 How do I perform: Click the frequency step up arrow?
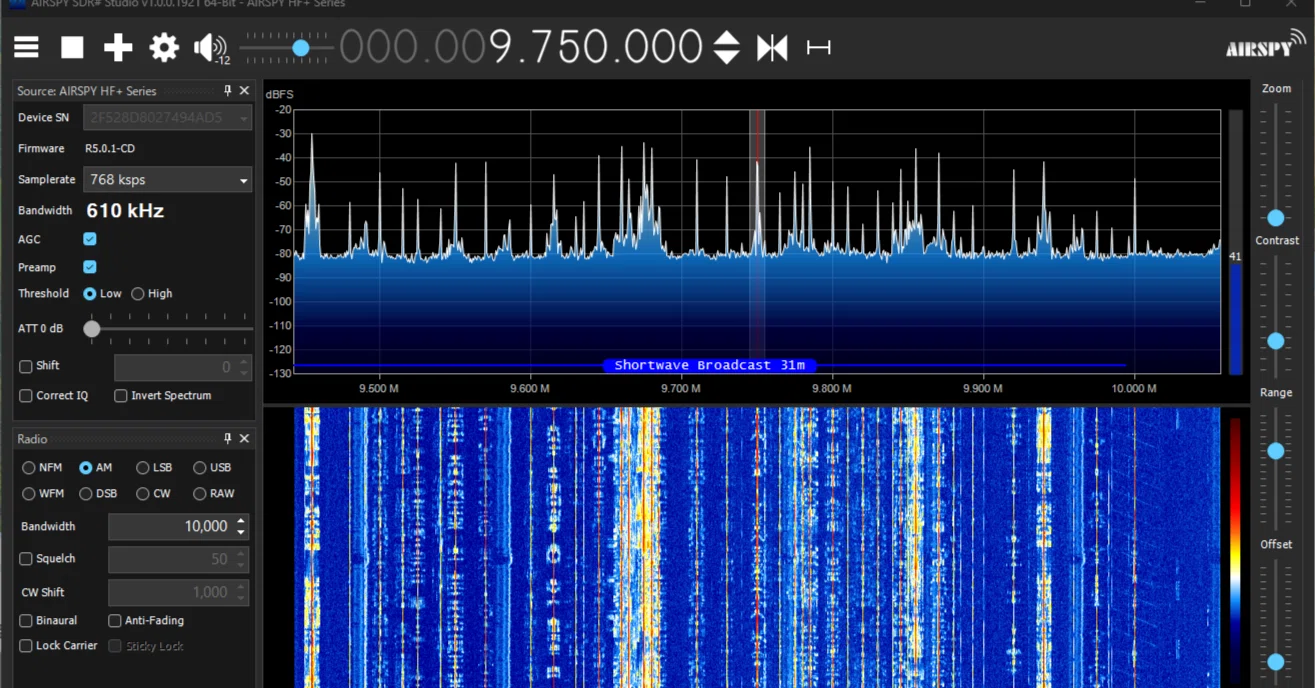[x=727, y=38]
